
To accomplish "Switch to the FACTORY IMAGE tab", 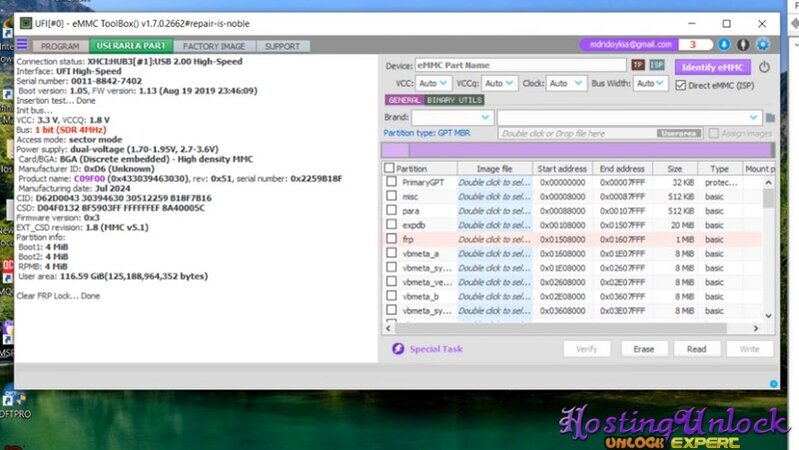I will [x=215, y=46].
